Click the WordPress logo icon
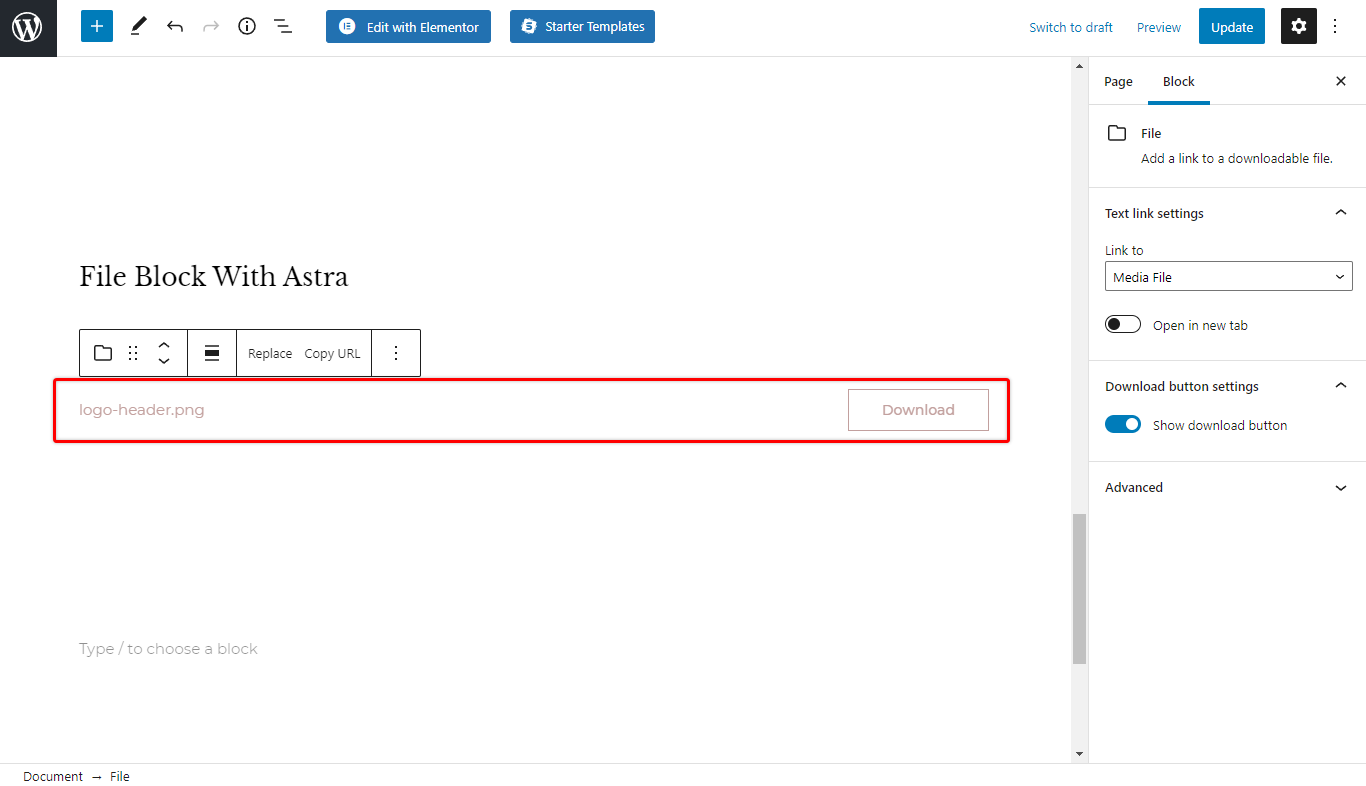This screenshot has height=786, width=1366. tap(27, 27)
